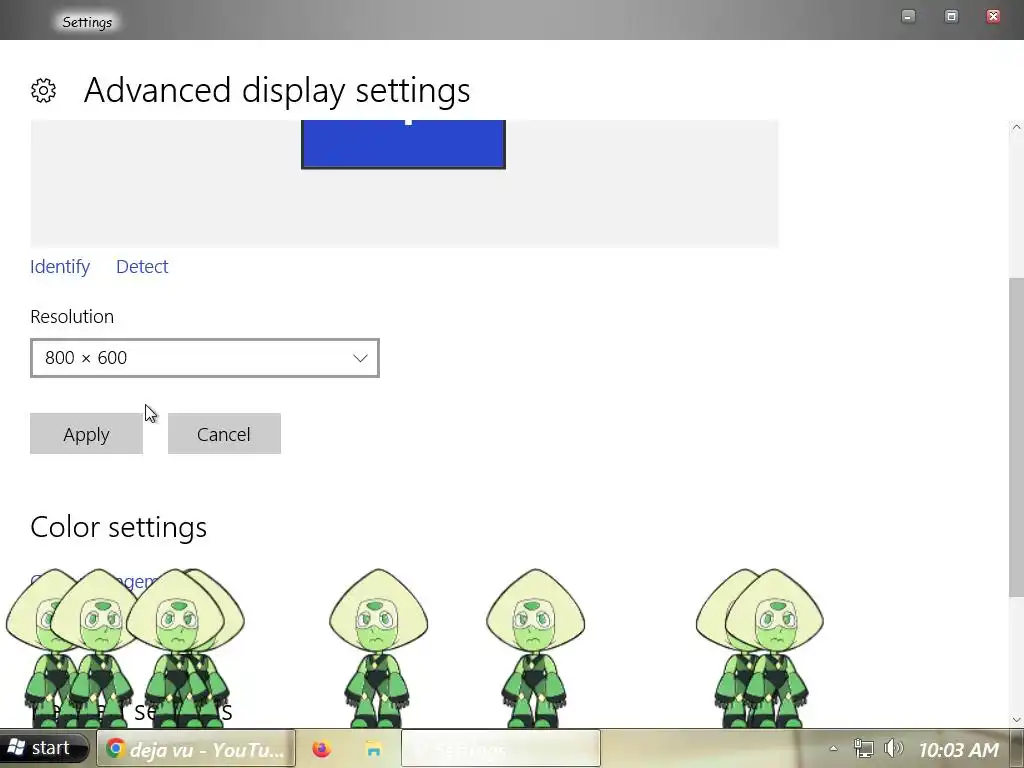Click the Cancel button
Image resolution: width=1024 pixels, height=768 pixels.
[224, 434]
